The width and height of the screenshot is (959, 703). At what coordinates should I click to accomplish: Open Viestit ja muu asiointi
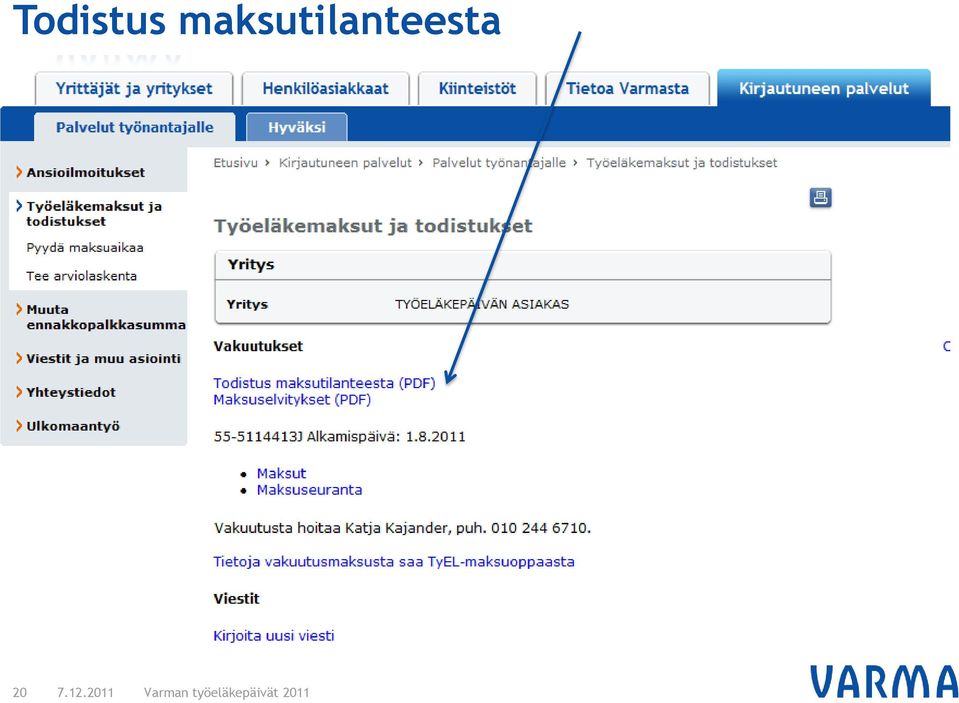(103, 359)
